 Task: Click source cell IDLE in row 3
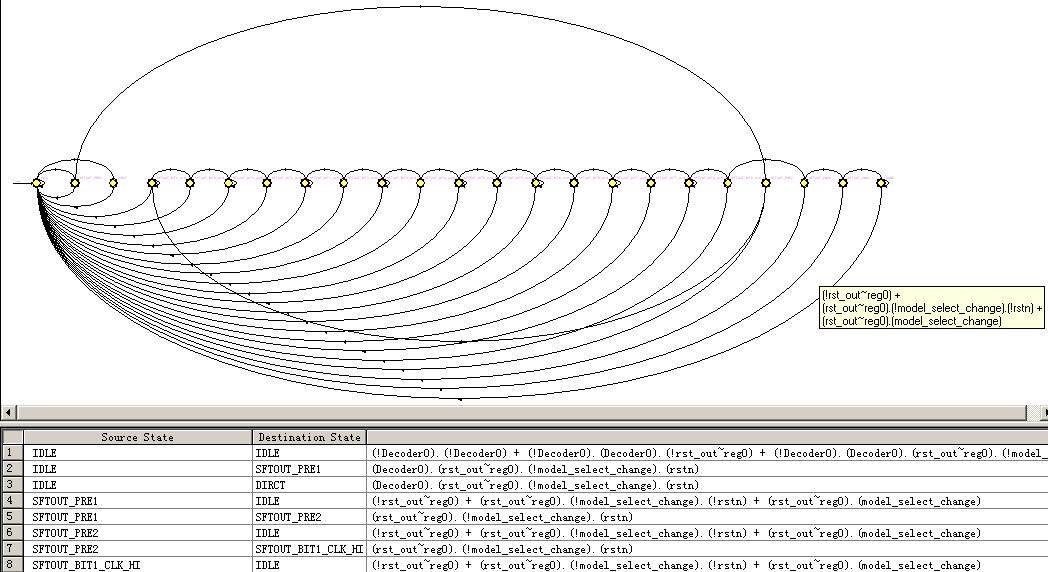tap(138, 485)
